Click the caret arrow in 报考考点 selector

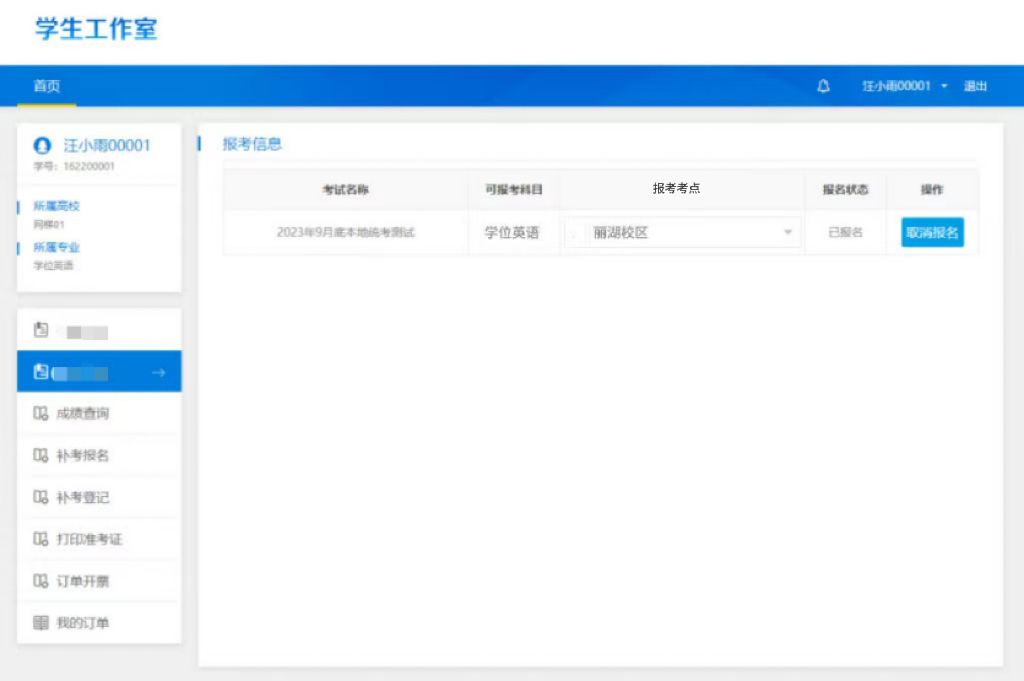787,233
